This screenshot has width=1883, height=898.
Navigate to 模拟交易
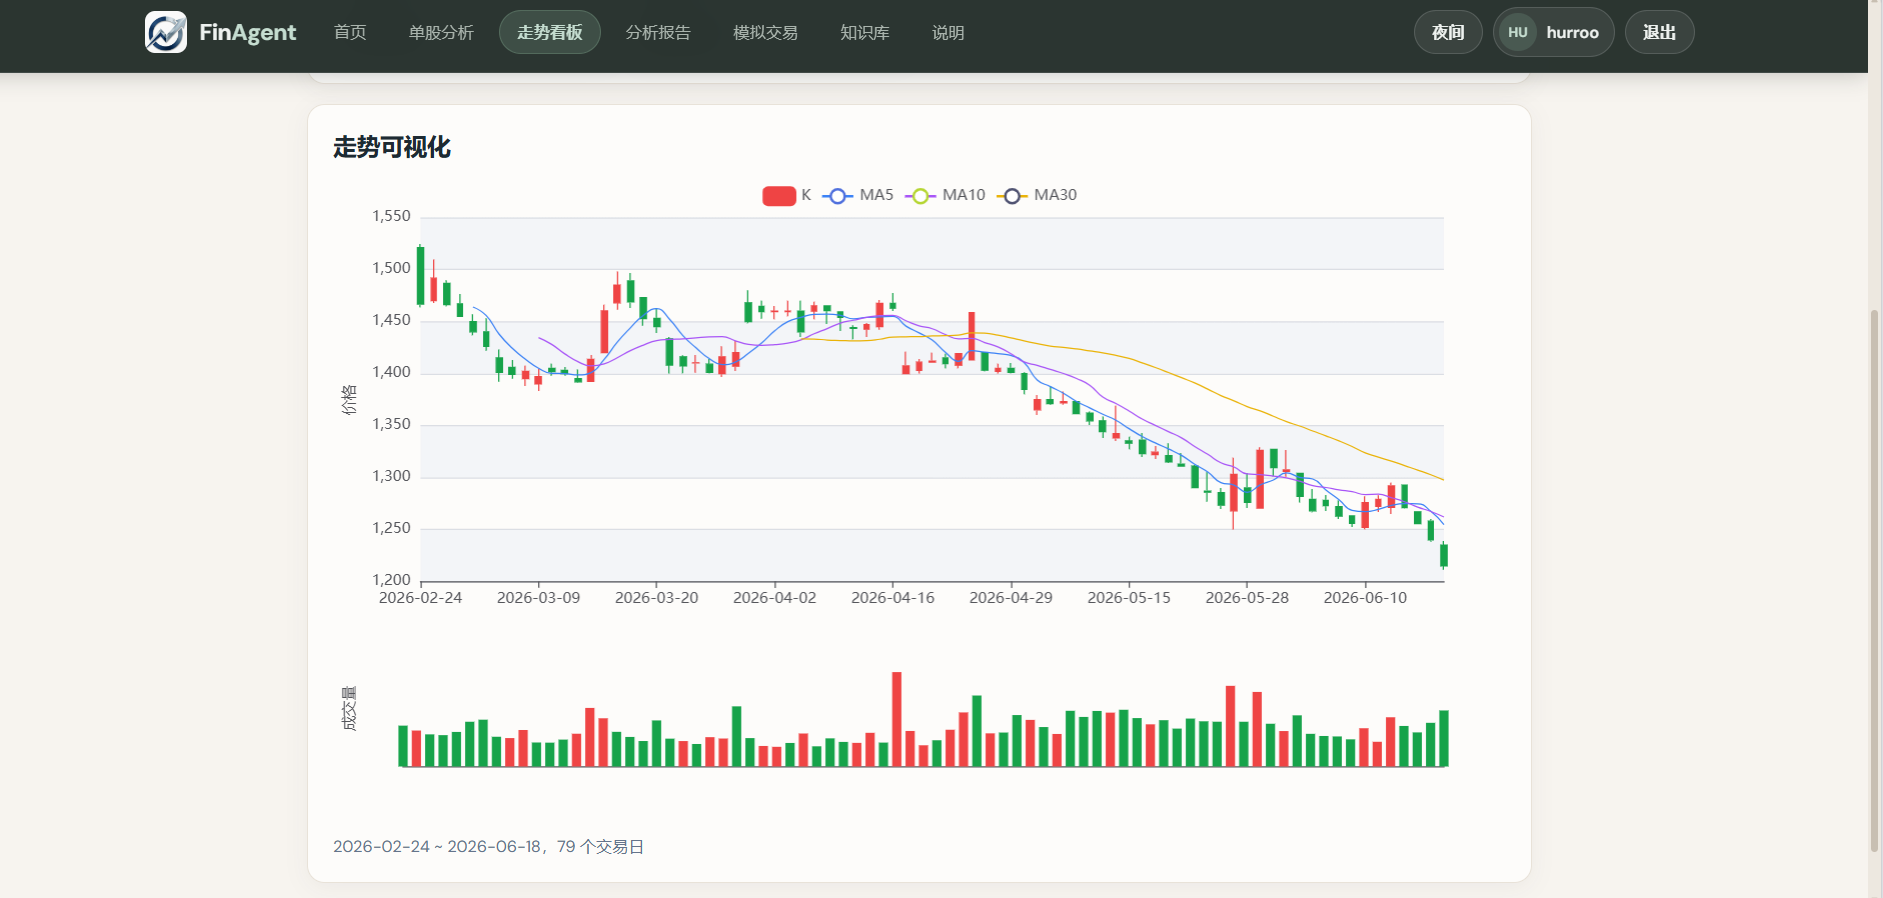click(766, 32)
